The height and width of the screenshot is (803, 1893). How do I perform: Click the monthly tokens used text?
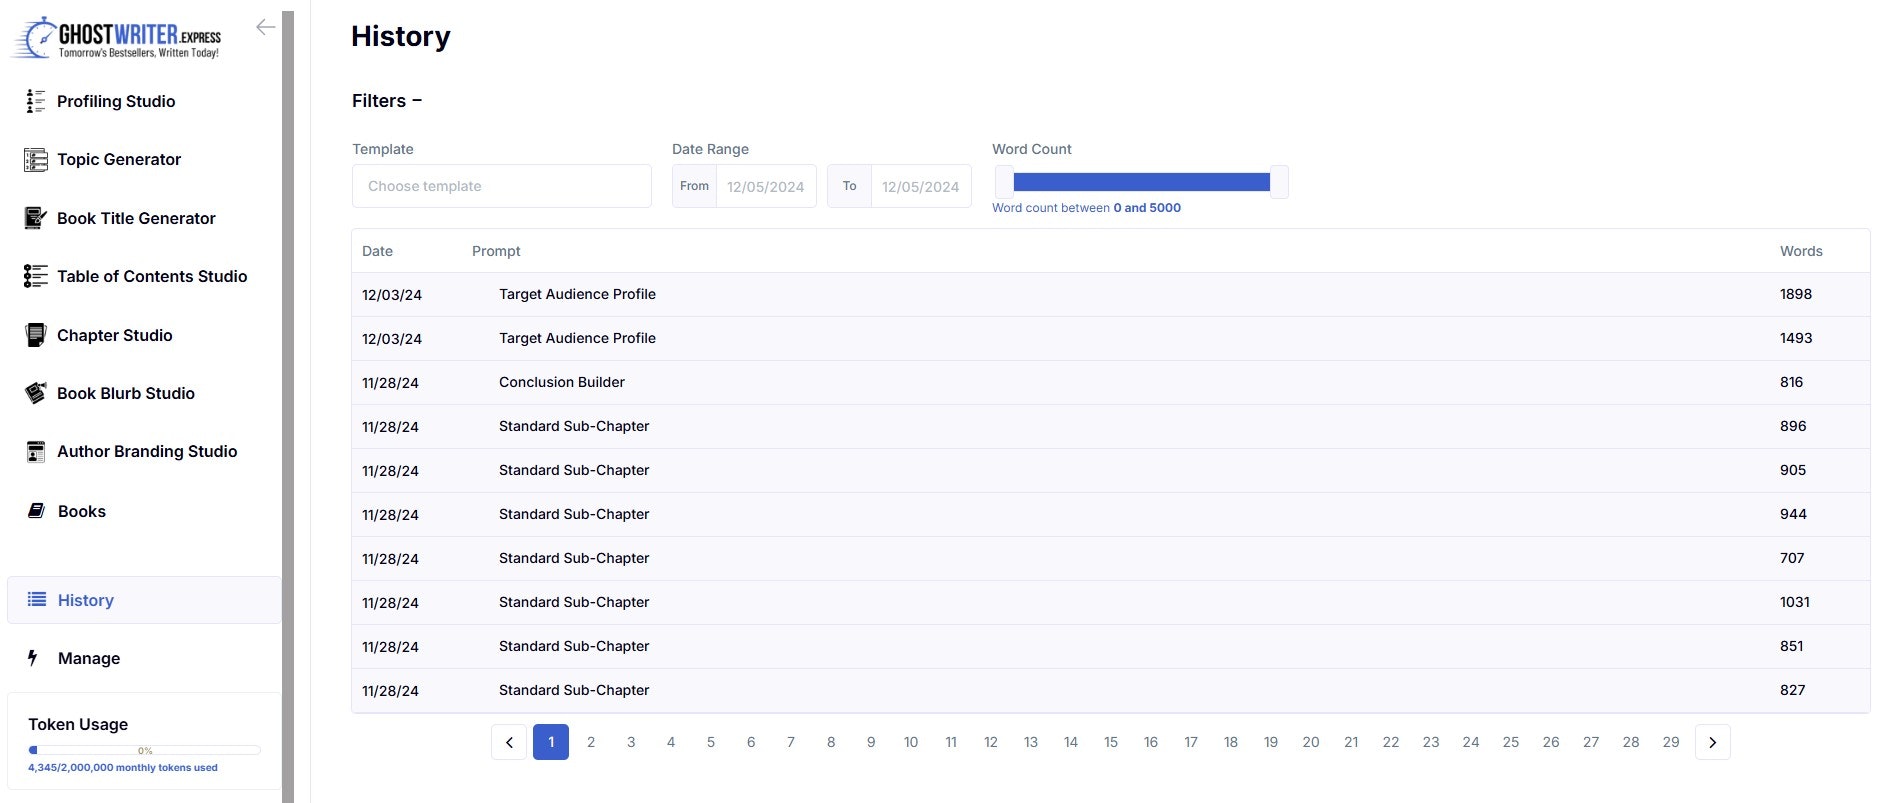pyautogui.click(x=123, y=768)
